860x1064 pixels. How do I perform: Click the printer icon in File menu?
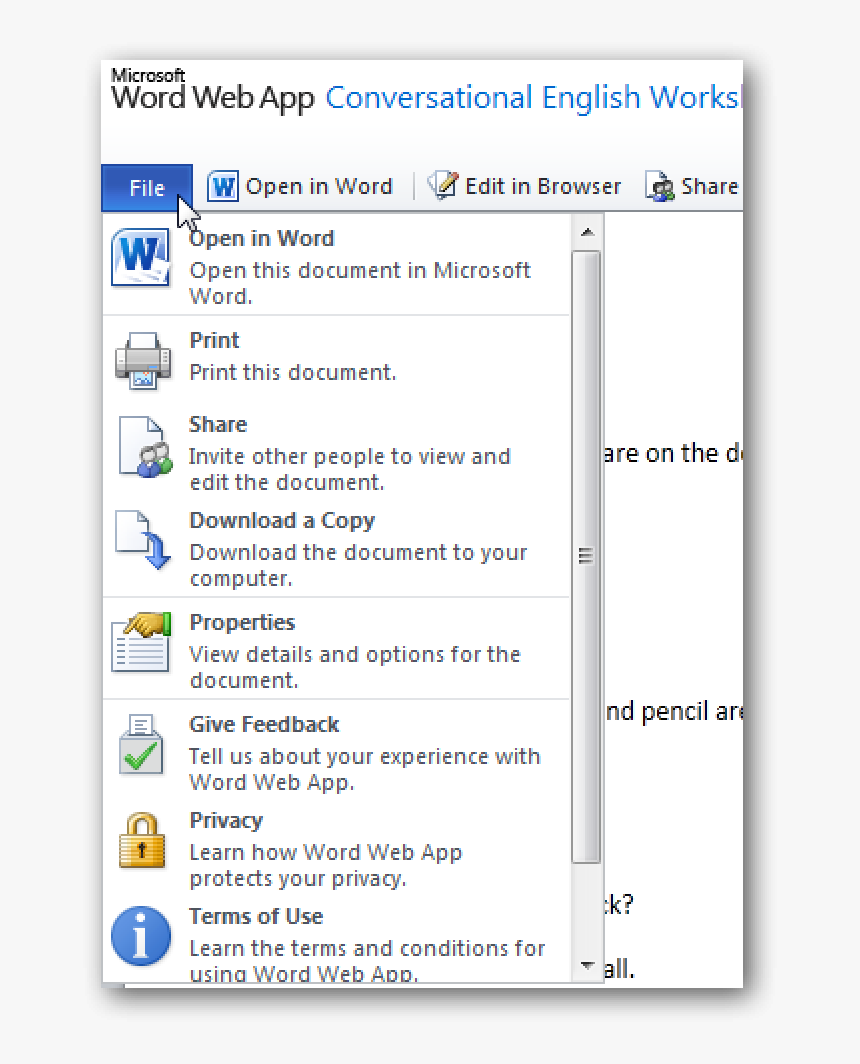pyautogui.click(x=143, y=360)
